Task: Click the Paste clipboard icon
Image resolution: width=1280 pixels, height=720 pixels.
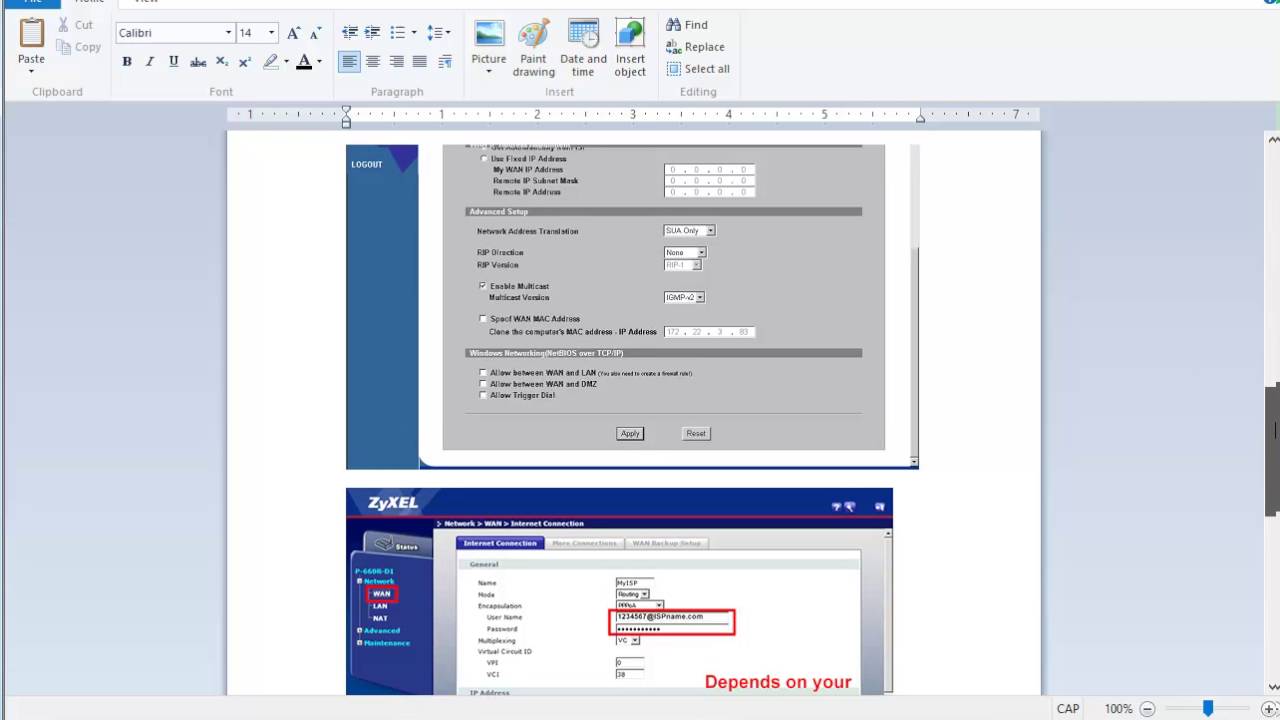Action: 32,34
